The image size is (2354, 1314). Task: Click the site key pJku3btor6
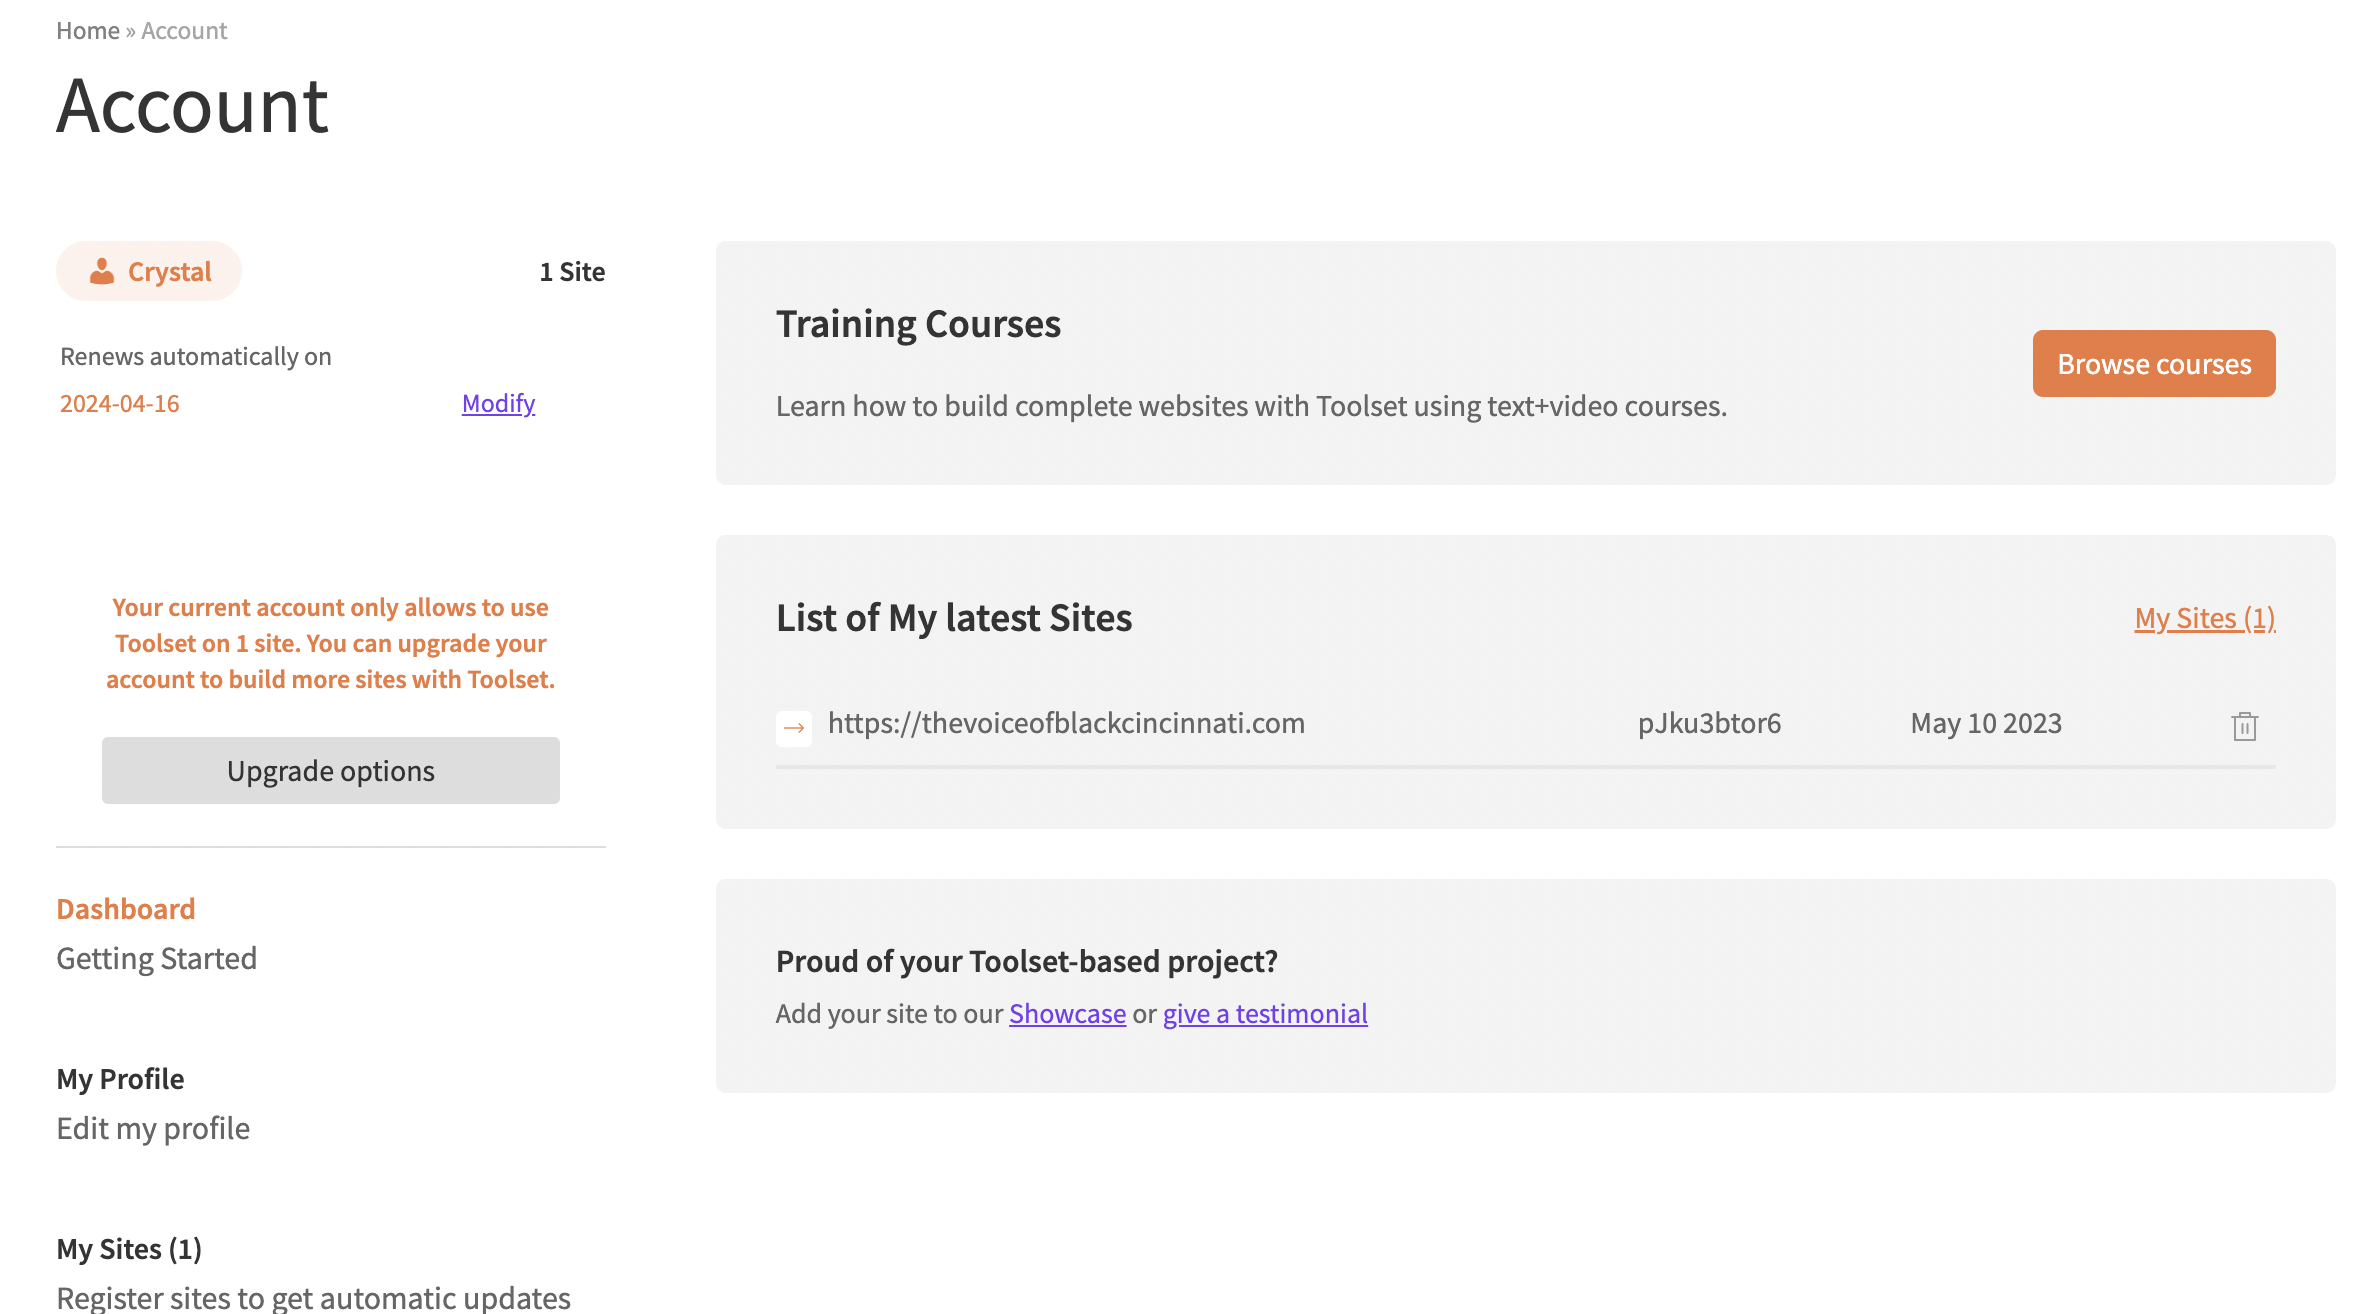click(1709, 723)
